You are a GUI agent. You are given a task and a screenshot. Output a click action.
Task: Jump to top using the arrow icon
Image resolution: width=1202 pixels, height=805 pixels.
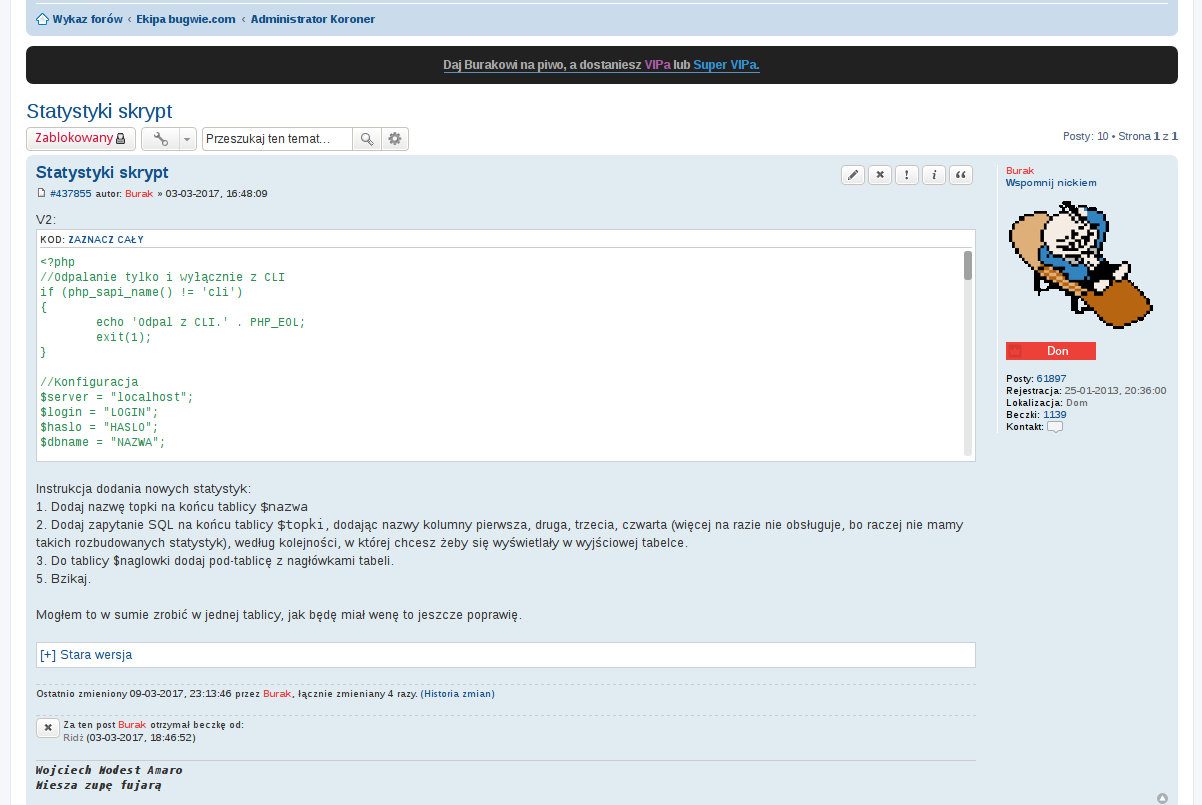tap(1162, 798)
